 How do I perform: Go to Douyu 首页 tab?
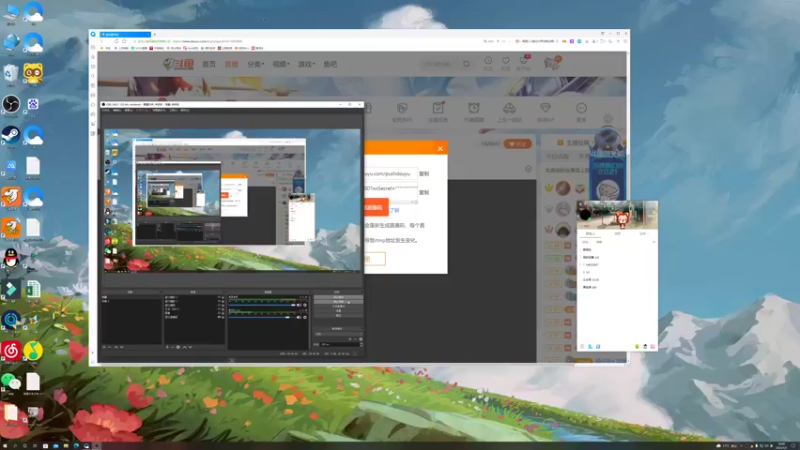pos(209,64)
